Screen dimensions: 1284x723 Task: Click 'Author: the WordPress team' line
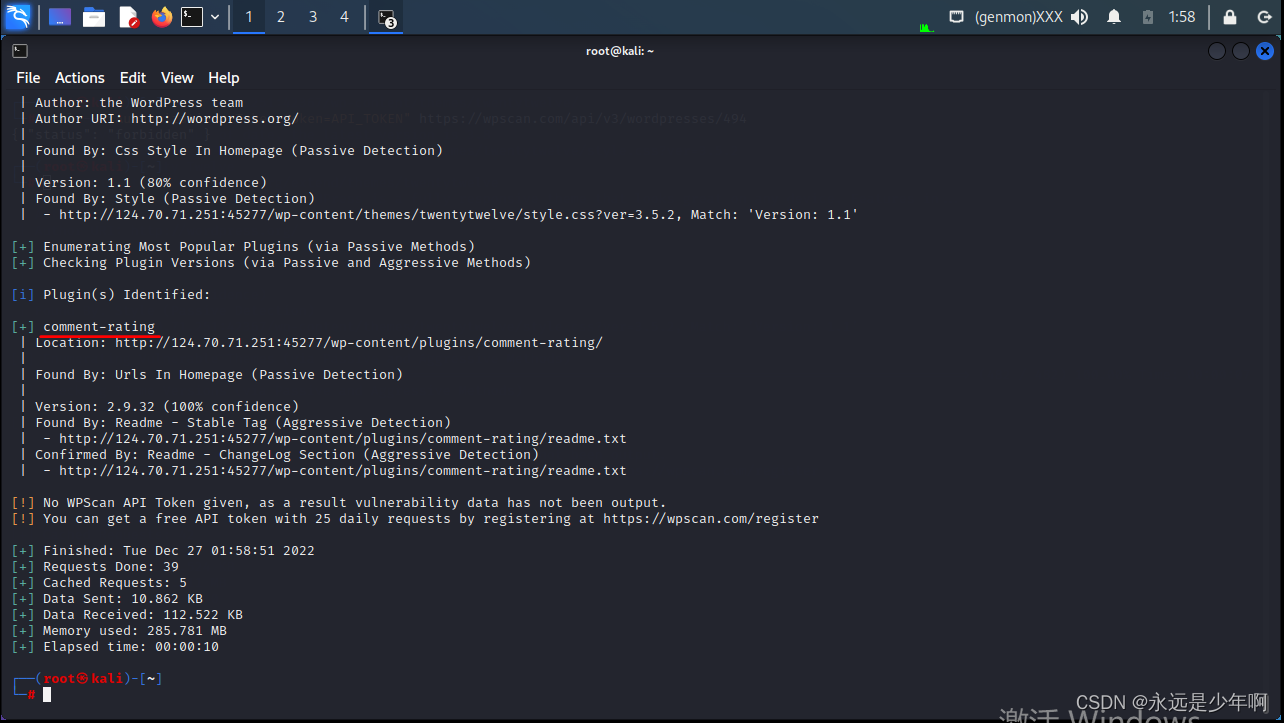[139, 103]
